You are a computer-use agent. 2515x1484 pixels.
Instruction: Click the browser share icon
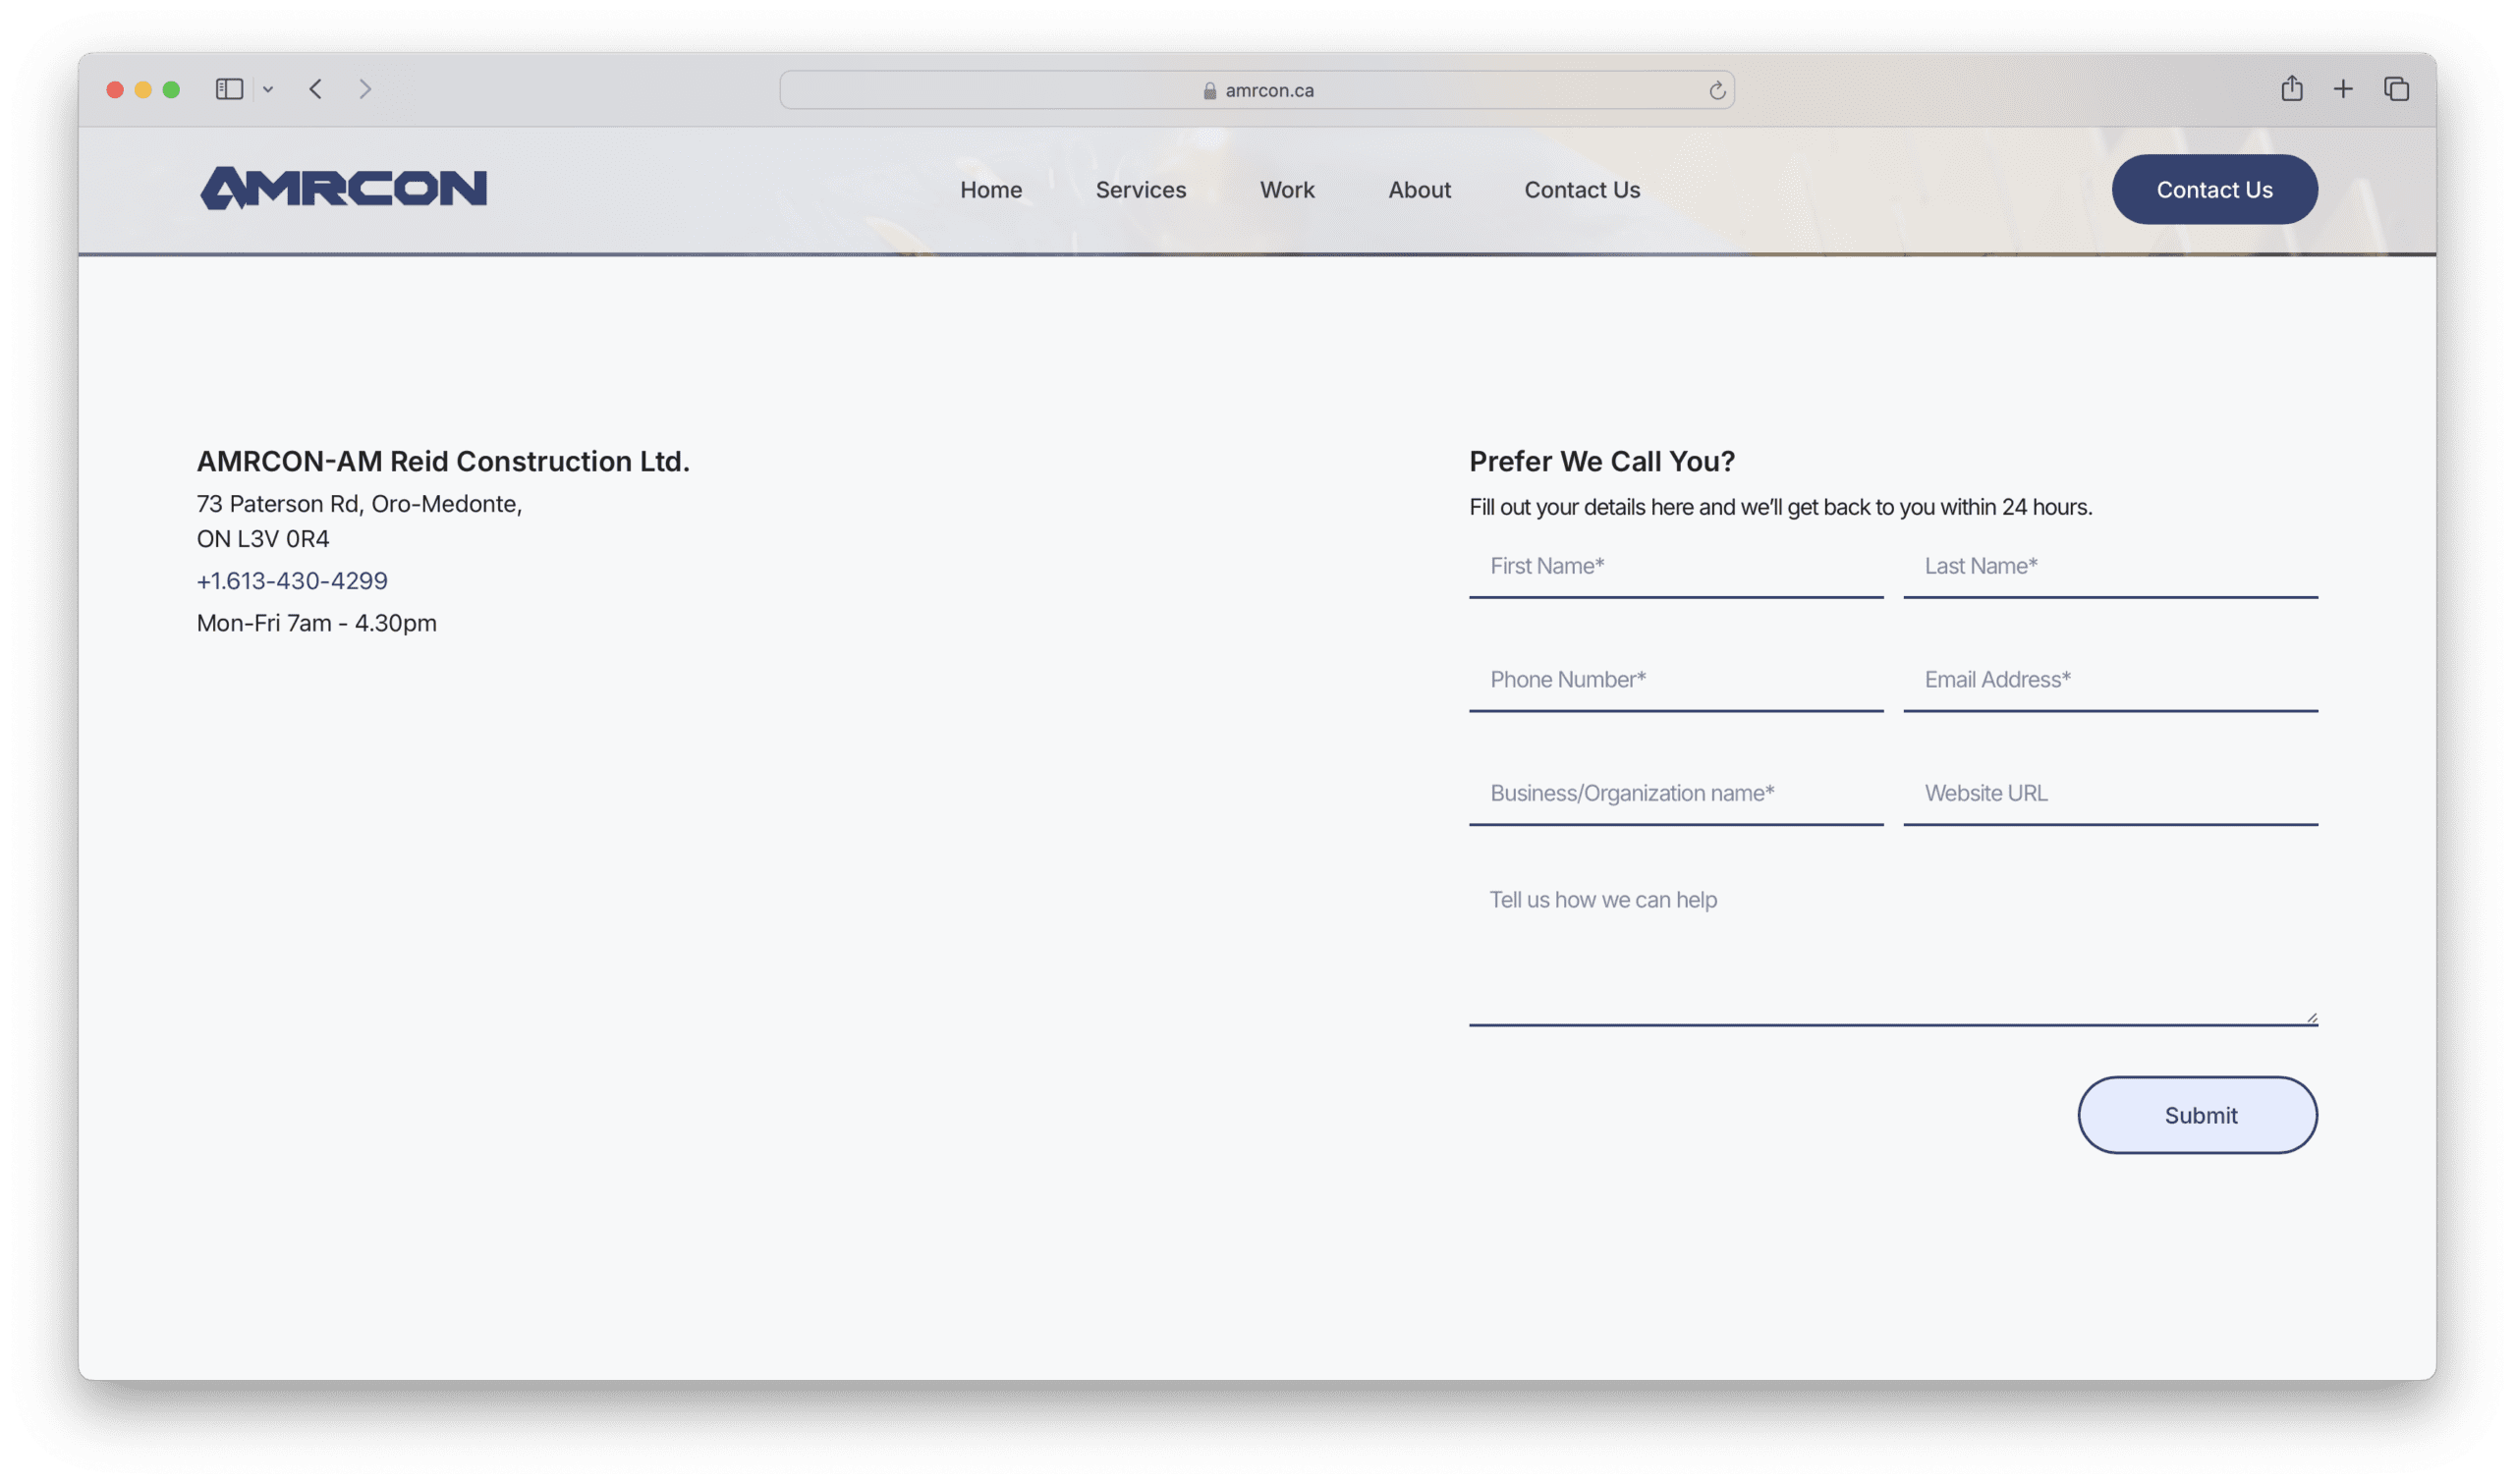(x=2291, y=88)
